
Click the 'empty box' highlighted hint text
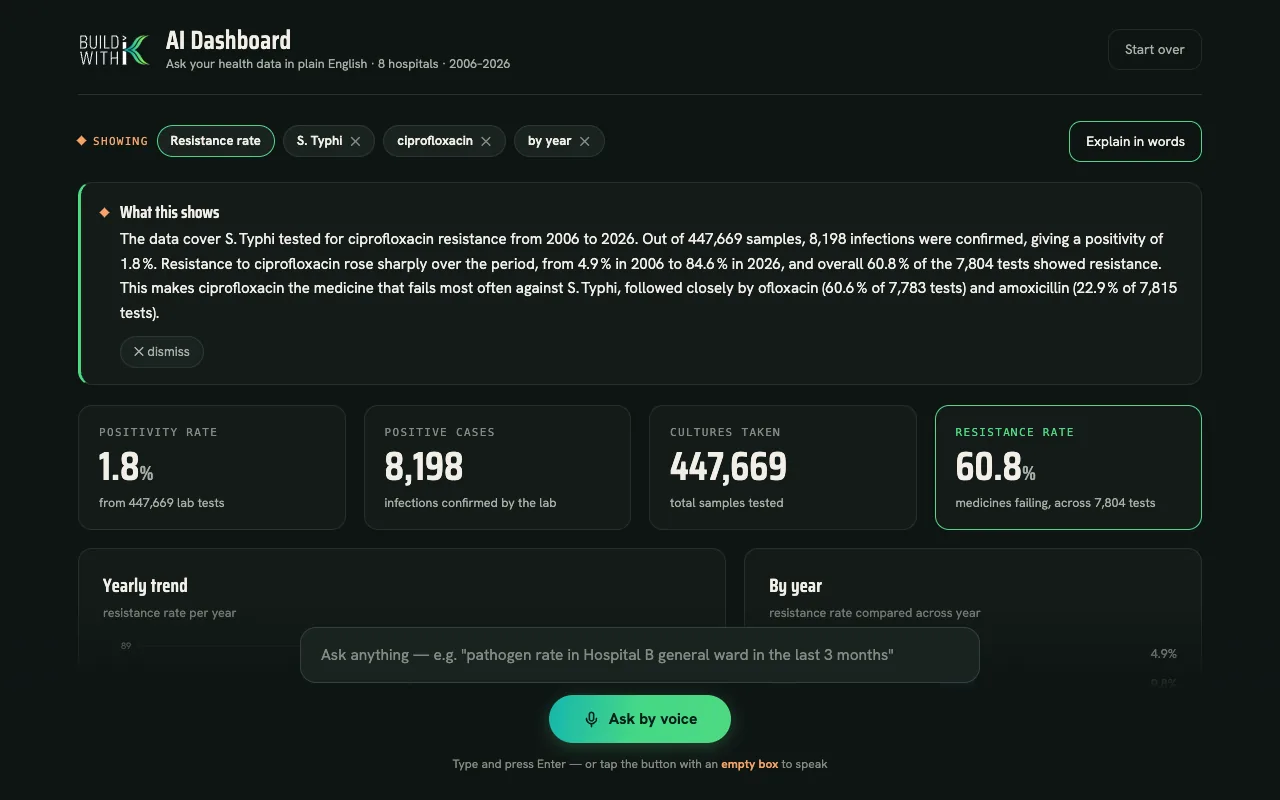(749, 764)
